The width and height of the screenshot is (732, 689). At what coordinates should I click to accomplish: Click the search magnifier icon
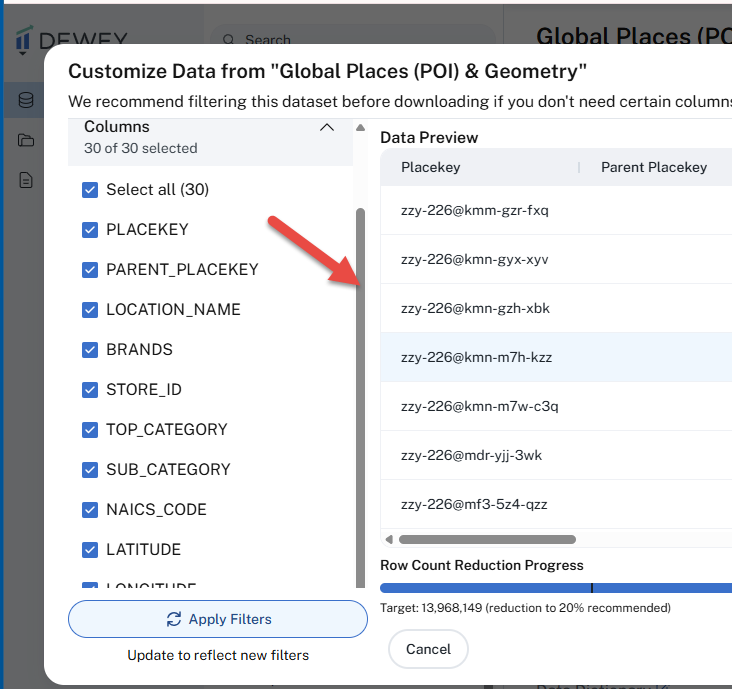point(228,40)
